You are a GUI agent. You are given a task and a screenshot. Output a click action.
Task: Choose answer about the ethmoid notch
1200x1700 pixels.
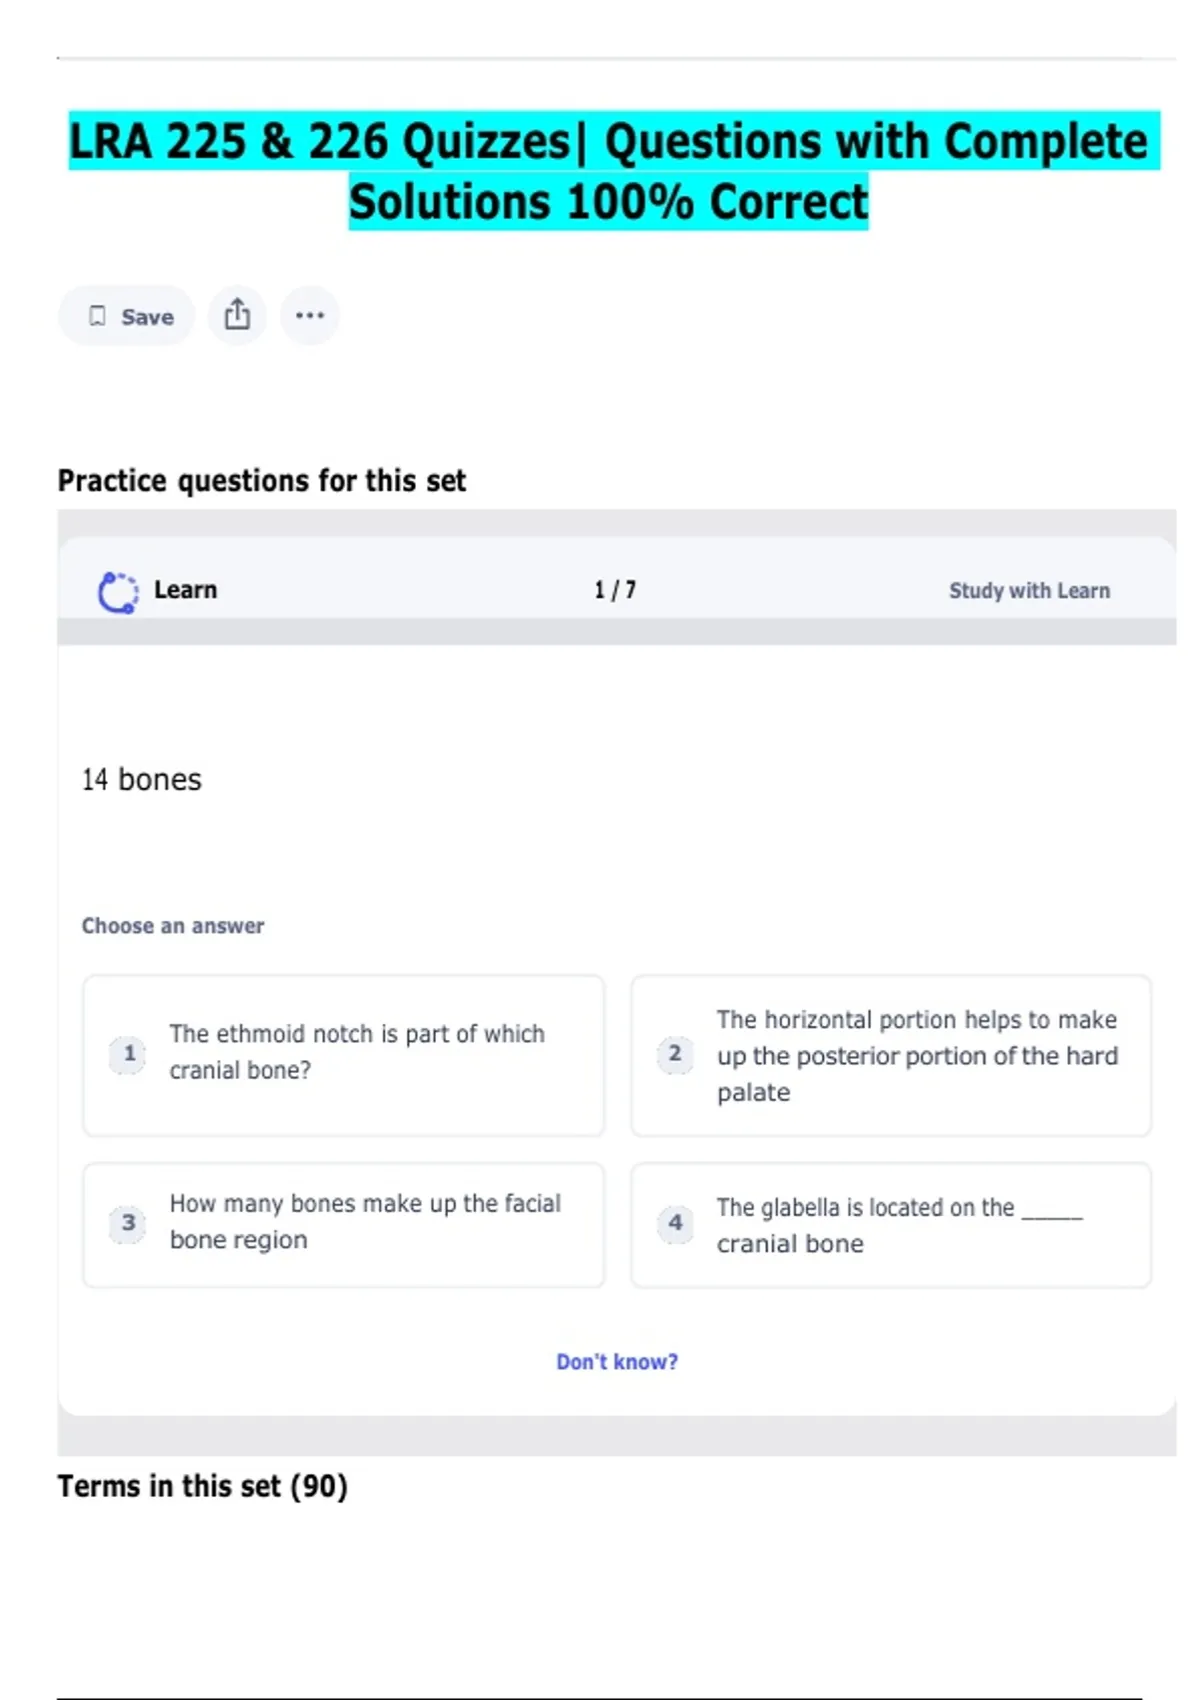click(357, 1052)
